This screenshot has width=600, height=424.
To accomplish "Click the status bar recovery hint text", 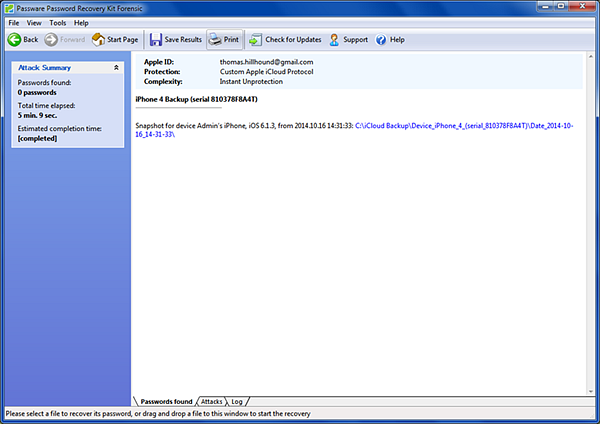I will click(x=158, y=414).
